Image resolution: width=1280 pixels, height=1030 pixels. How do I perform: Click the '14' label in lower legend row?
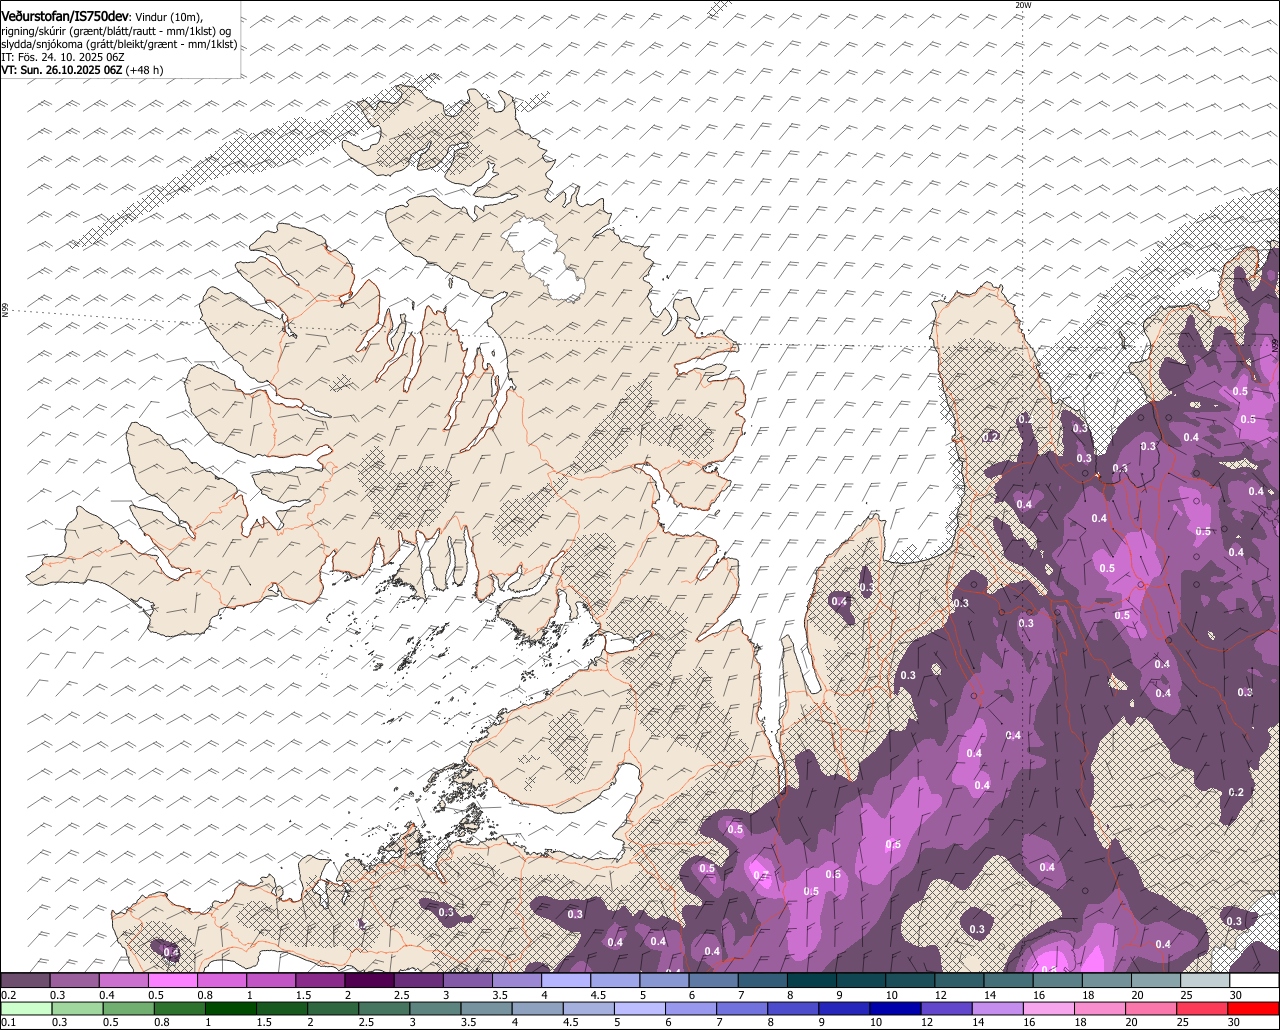(978, 1022)
